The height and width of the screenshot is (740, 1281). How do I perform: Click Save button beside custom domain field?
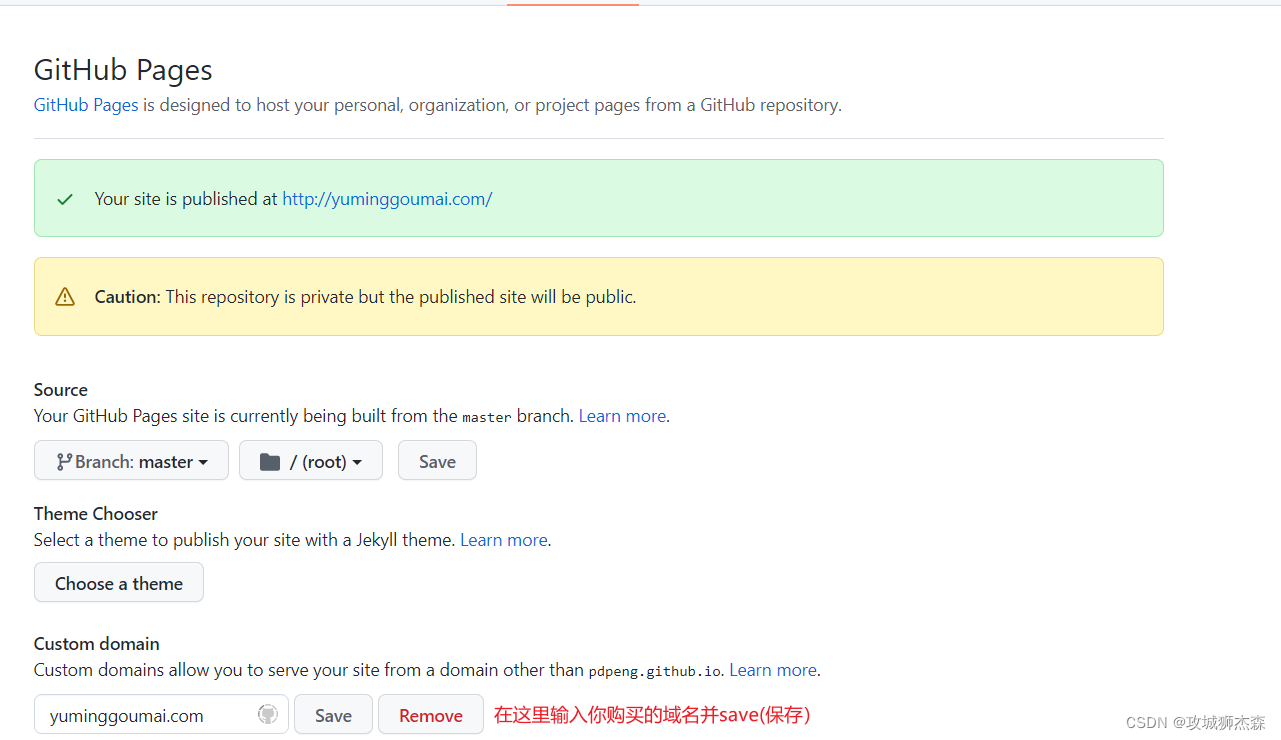(x=333, y=715)
